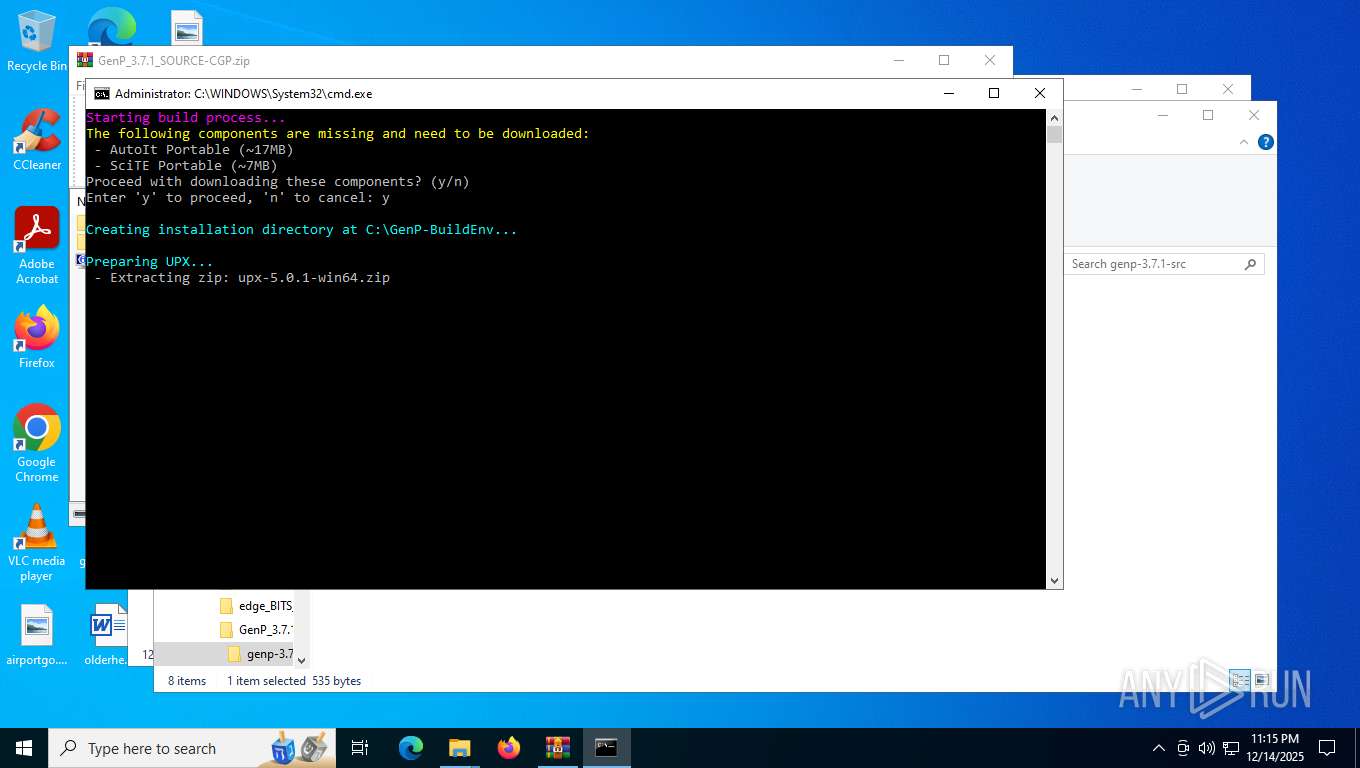Click 'Extracting zip: upx-5.0.1-win64.zip' line

click(x=250, y=278)
